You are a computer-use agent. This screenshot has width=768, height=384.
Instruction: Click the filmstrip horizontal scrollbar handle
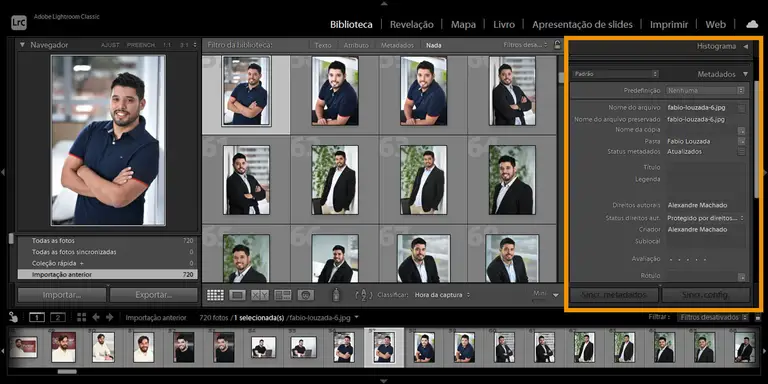(67, 372)
